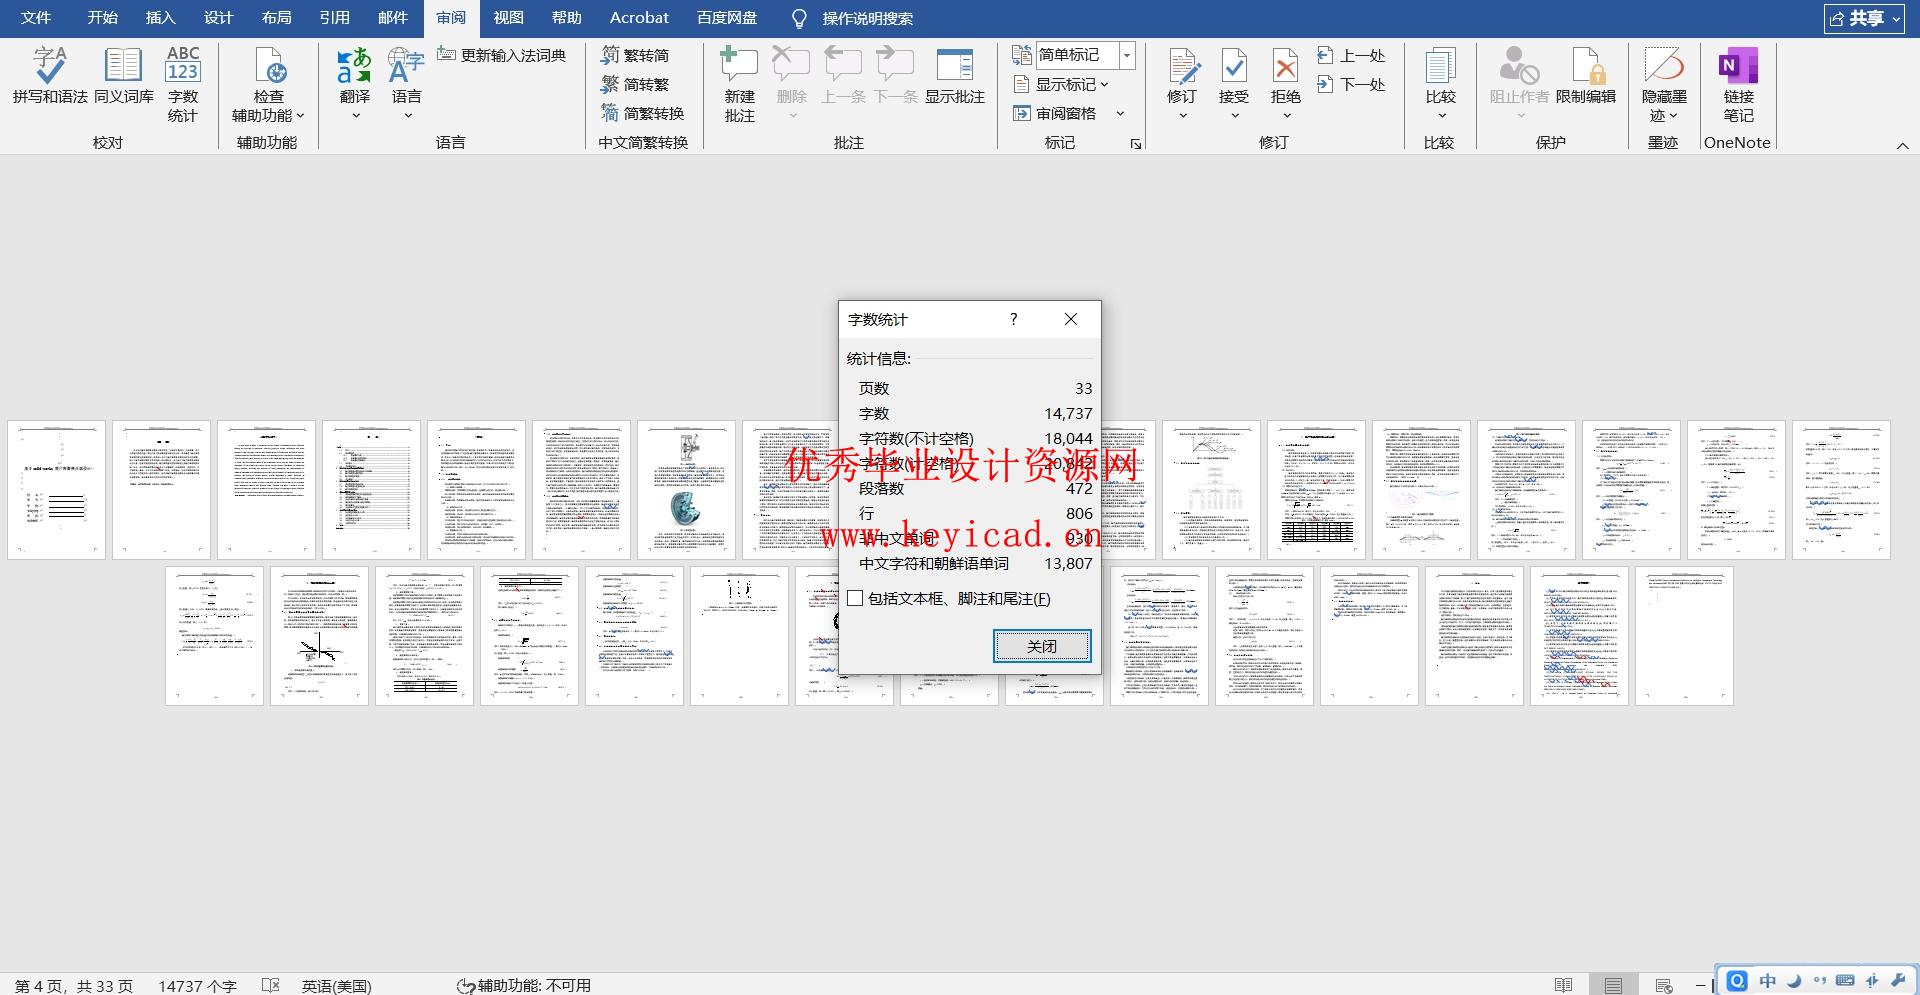Click the status bar word count 14737 个字
This screenshot has height=995, width=1920.
197,986
